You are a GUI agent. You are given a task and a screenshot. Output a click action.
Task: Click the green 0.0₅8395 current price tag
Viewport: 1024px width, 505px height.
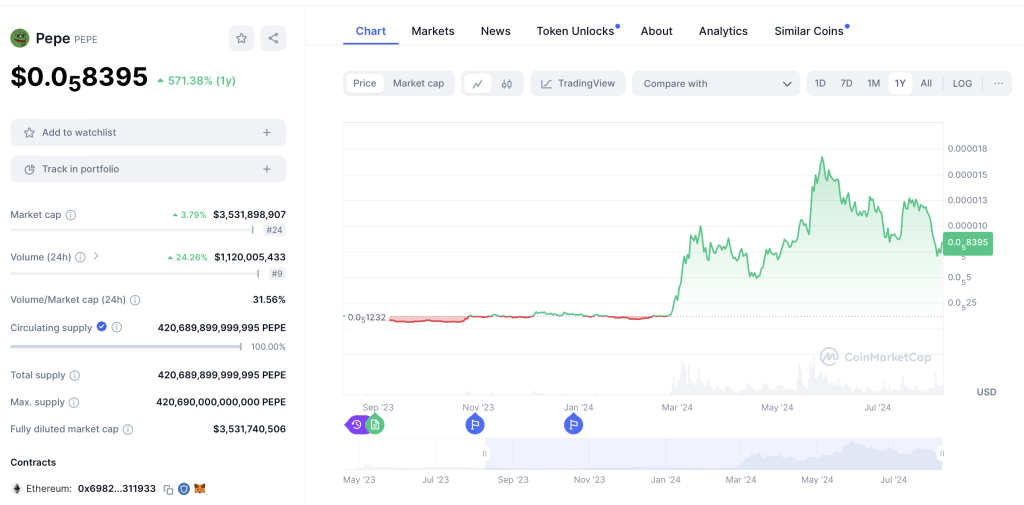click(x=967, y=243)
